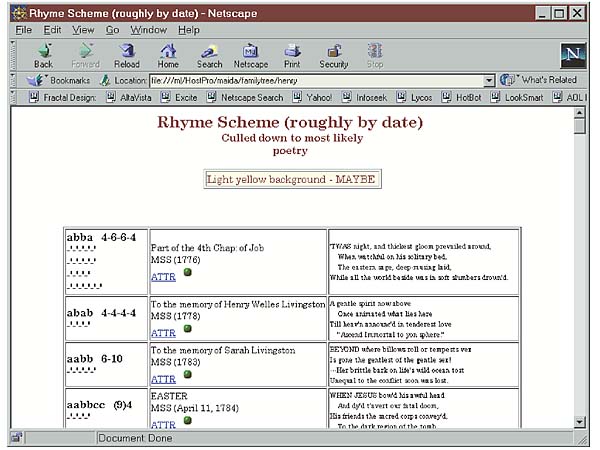Open ATTR link for Sarah Livingston

[x=163, y=379]
